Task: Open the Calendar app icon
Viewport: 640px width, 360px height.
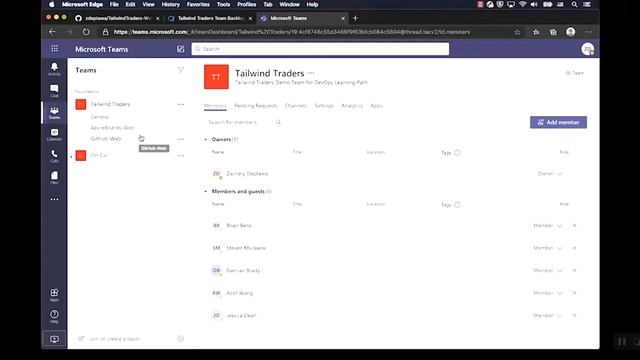Action: tap(54, 134)
